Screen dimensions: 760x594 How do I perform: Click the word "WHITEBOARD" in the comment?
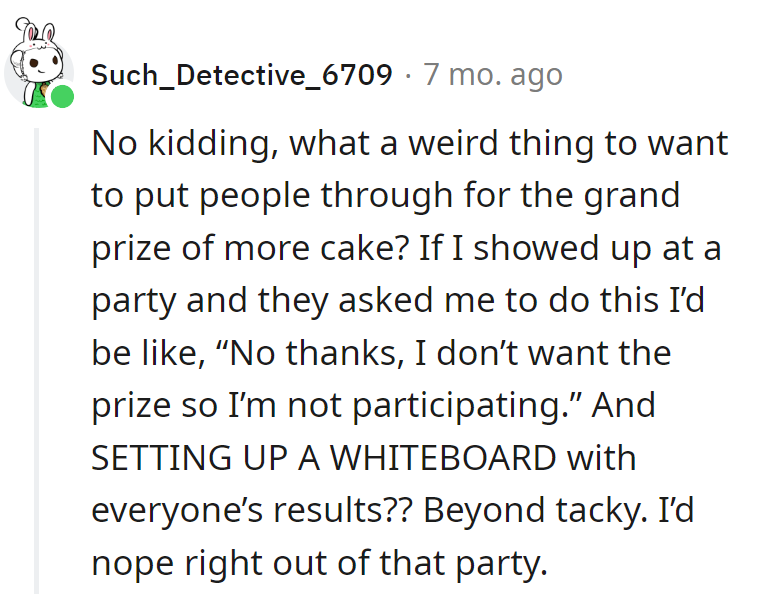tap(443, 458)
